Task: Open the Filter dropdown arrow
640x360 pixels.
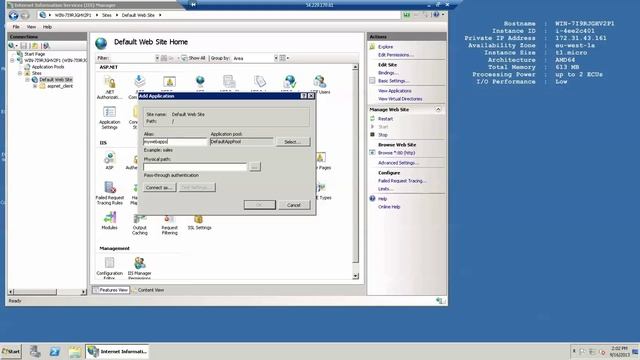Action: click(x=157, y=58)
